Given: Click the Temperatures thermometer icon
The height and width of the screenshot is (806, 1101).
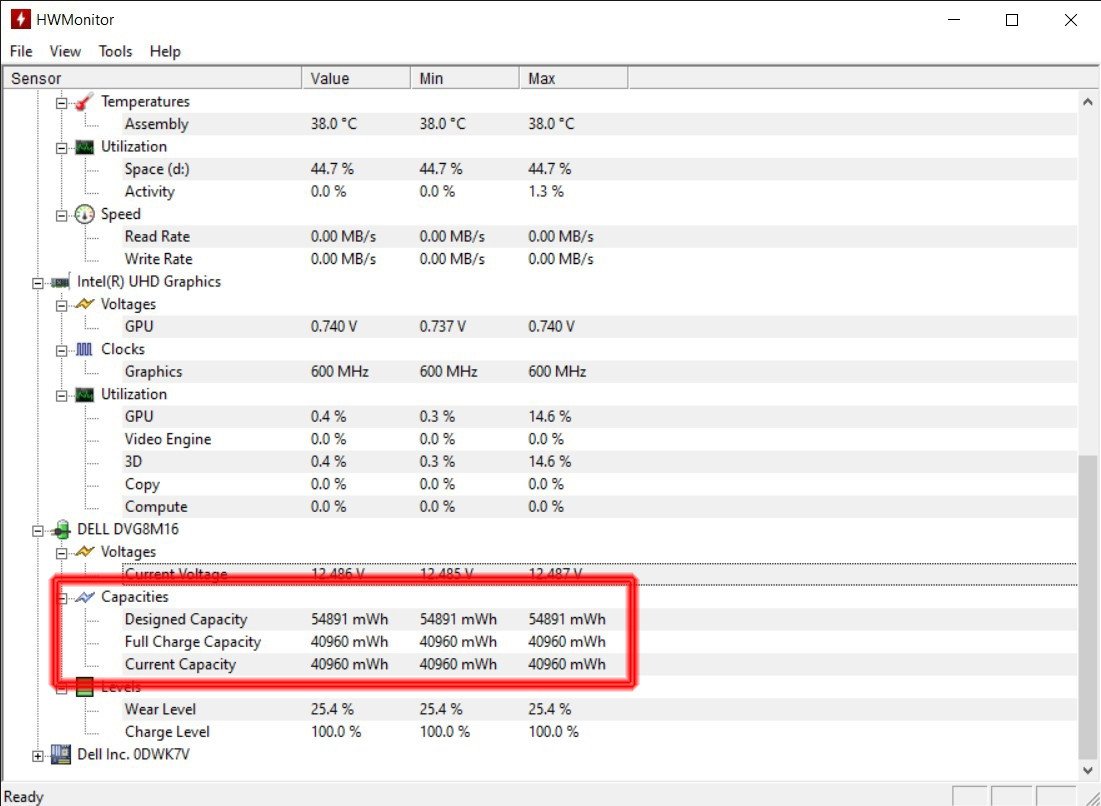Looking at the screenshot, I should [85, 101].
